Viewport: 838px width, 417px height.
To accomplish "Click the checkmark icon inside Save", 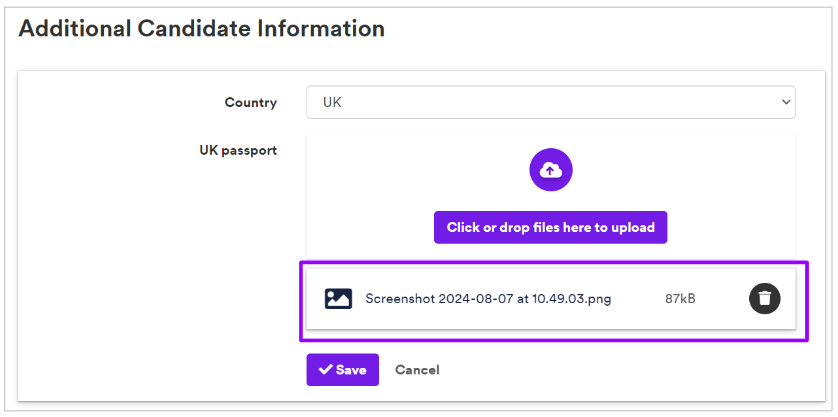I will (325, 369).
